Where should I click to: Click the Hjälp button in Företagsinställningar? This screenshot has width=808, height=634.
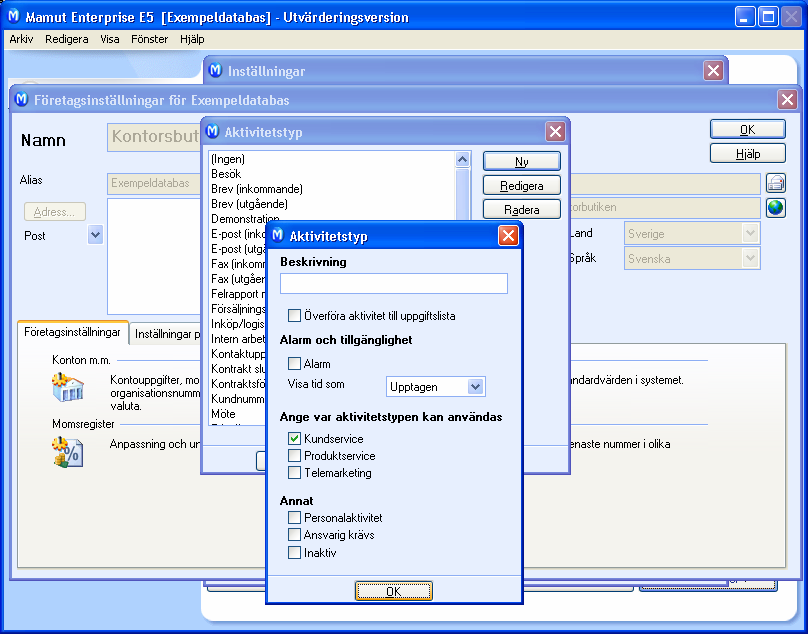point(748,153)
